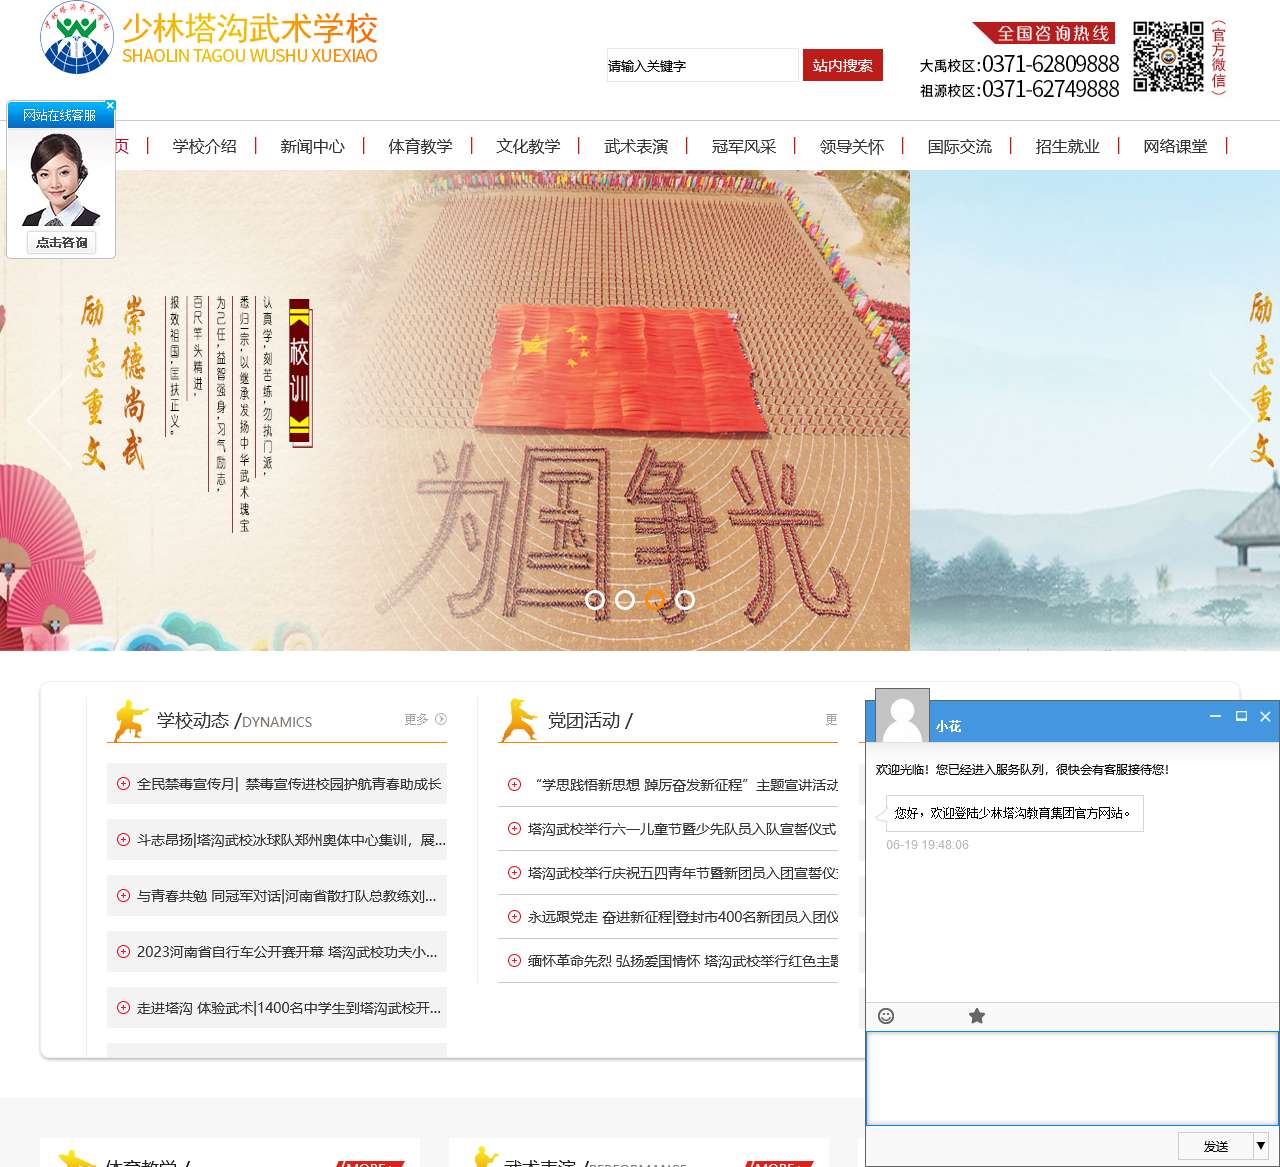Open news 与青春共勉 同冠军对话 article
This screenshot has width=1280, height=1167.
(287, 896)
